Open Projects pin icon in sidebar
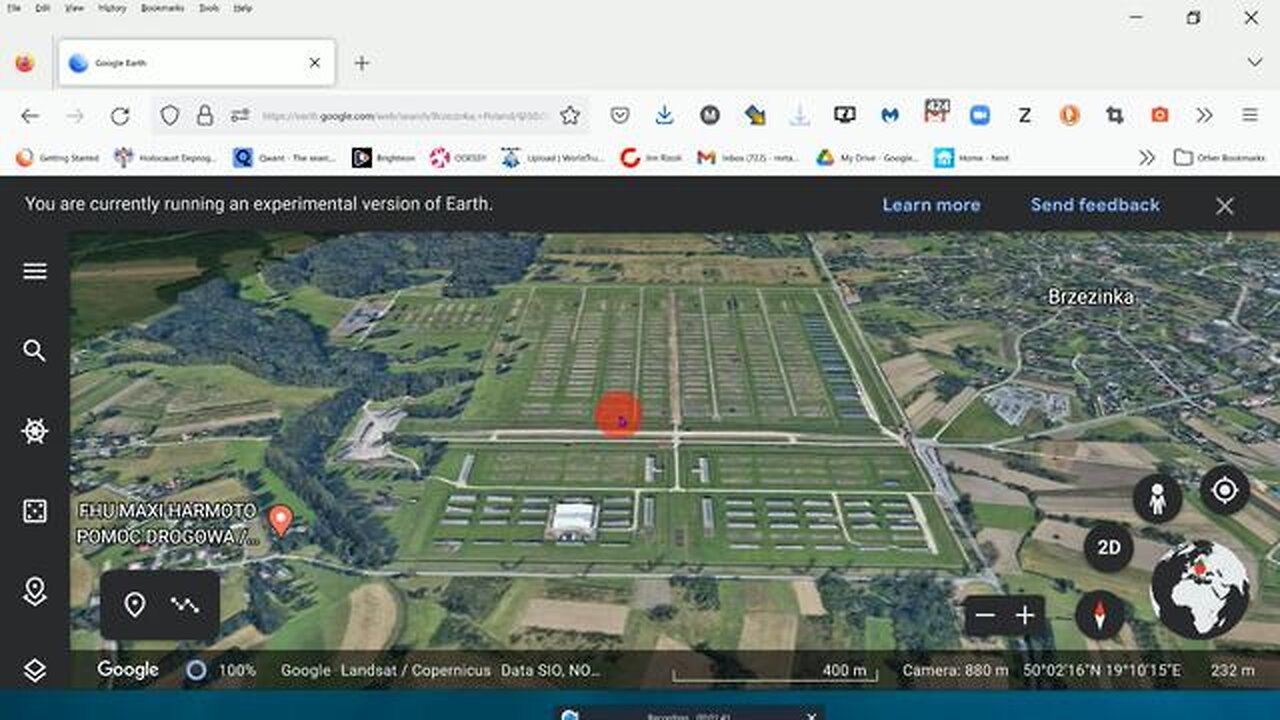Viewport: 1280px width, 720px height. point(35,591)
